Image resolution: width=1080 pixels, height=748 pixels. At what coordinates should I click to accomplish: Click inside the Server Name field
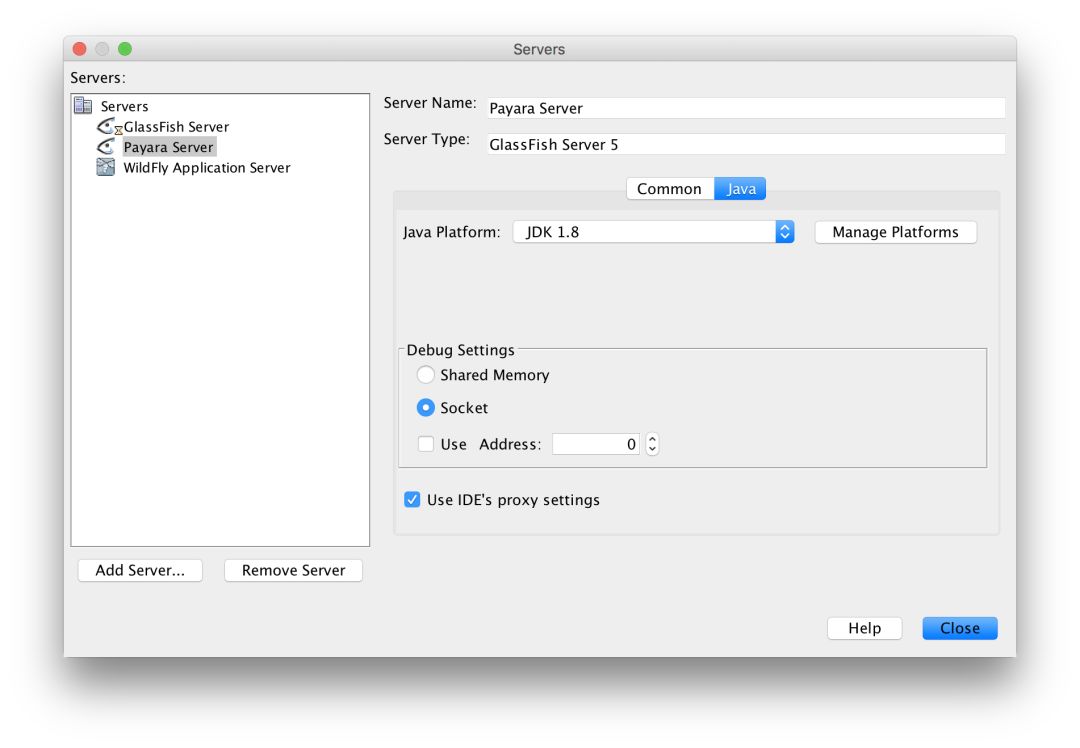745,108
